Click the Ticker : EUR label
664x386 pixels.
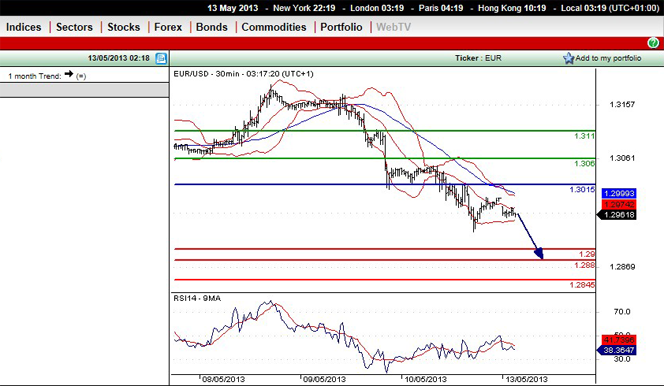click(478, 58)
